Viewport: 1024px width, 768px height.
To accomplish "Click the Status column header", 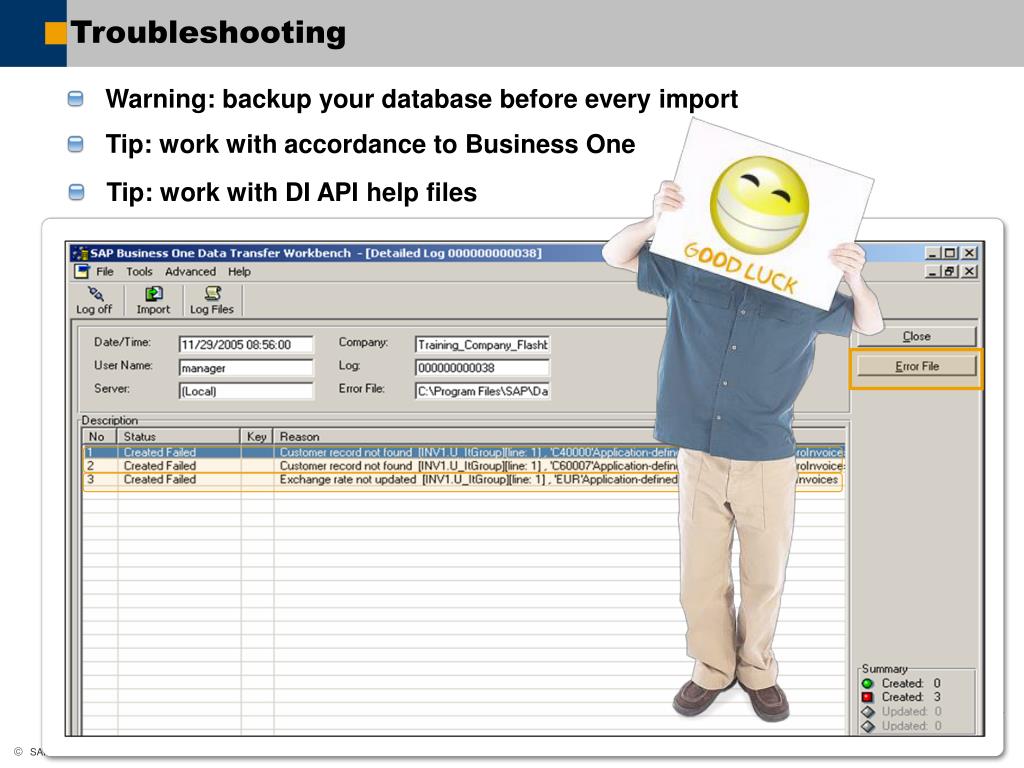I will 178,436.
